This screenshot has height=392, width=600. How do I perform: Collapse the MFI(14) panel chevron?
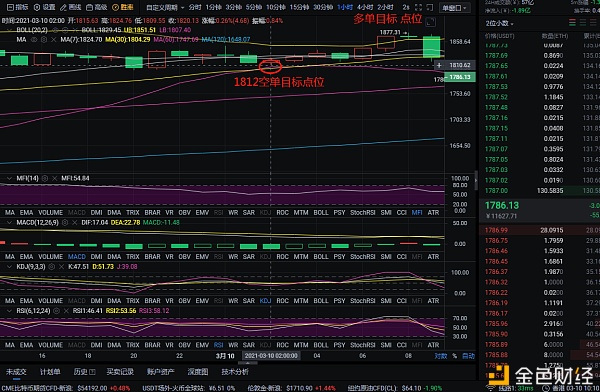(9, 178)
